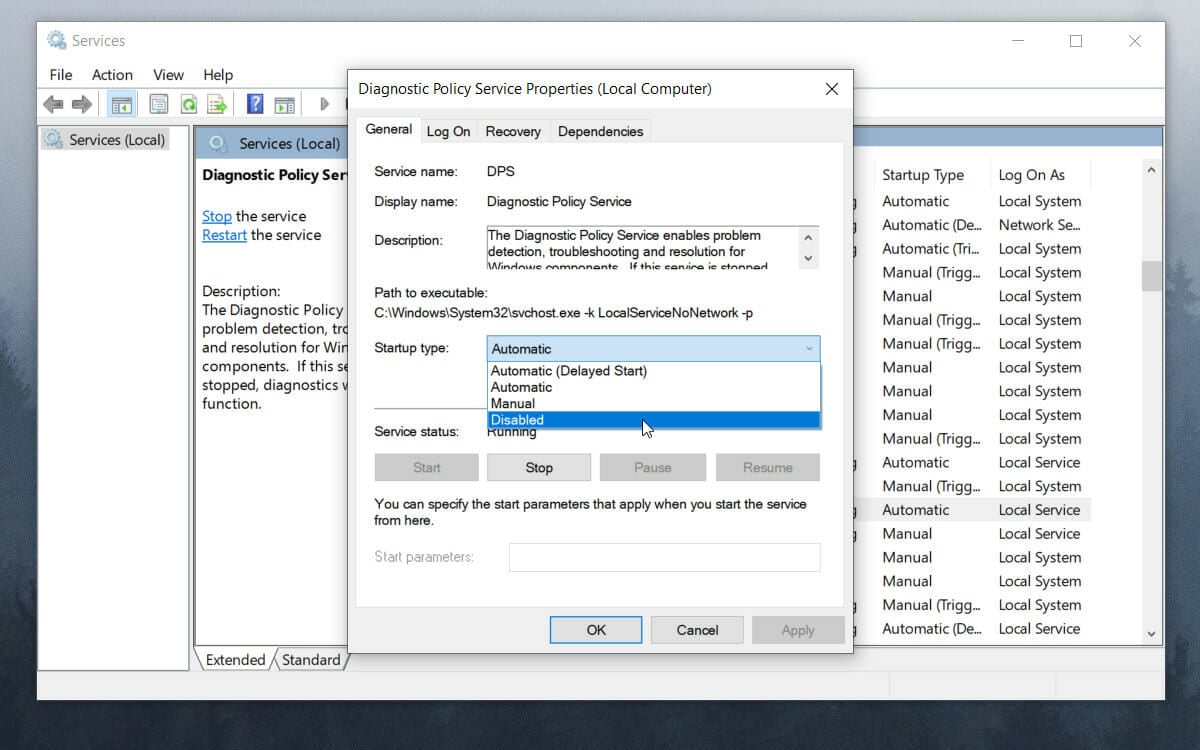
Task: Click the "Automatic (Tri..." startup type cell
Action: (x=931, y=249)
